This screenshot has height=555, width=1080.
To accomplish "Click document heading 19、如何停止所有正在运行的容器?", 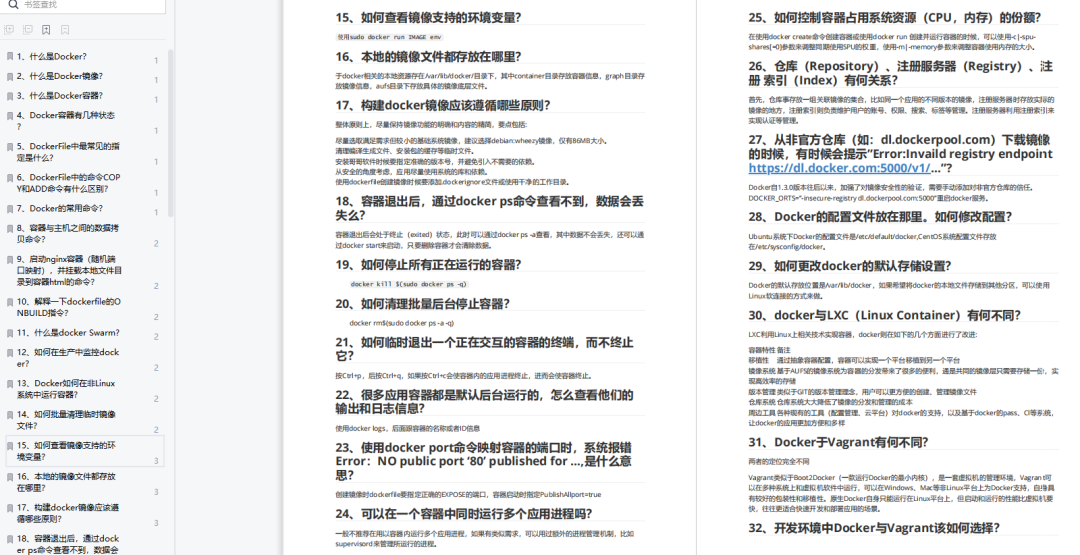I will pyautogui.click(x=428, y=265).
